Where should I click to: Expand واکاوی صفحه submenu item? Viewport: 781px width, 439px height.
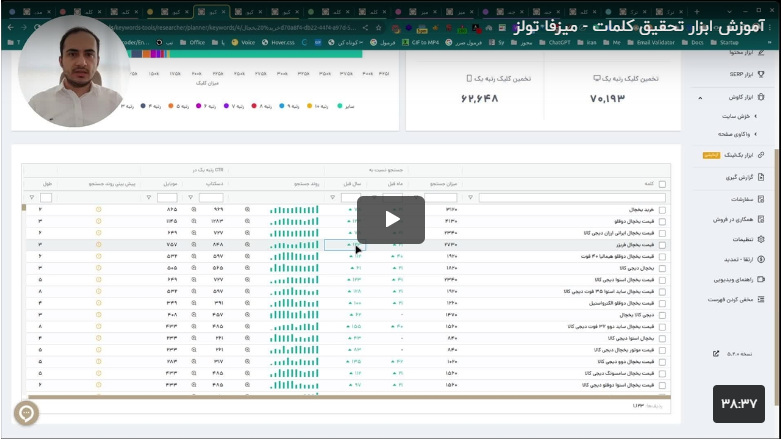pyautogui.click(x=737, y=135)
